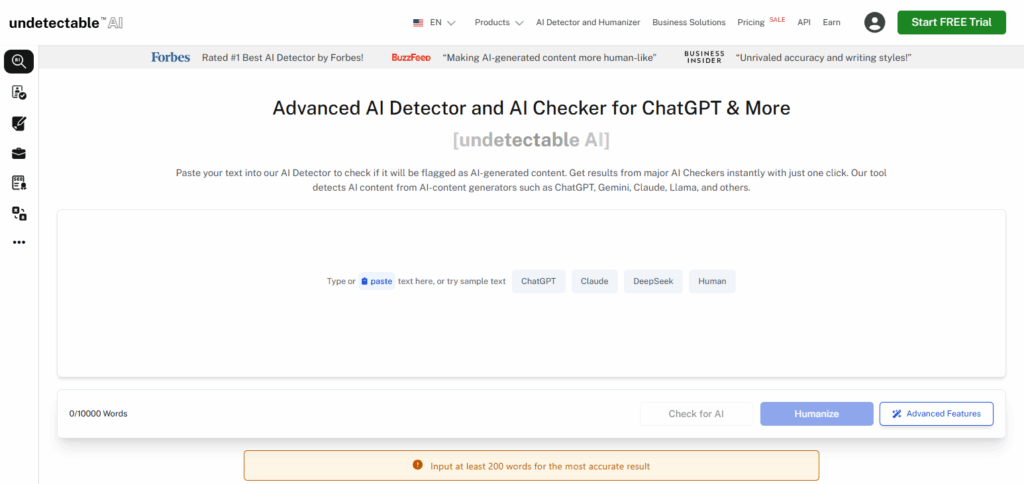The image size is (1024, 484).
Task: Click the text input area
Action: tap(531, 293)
